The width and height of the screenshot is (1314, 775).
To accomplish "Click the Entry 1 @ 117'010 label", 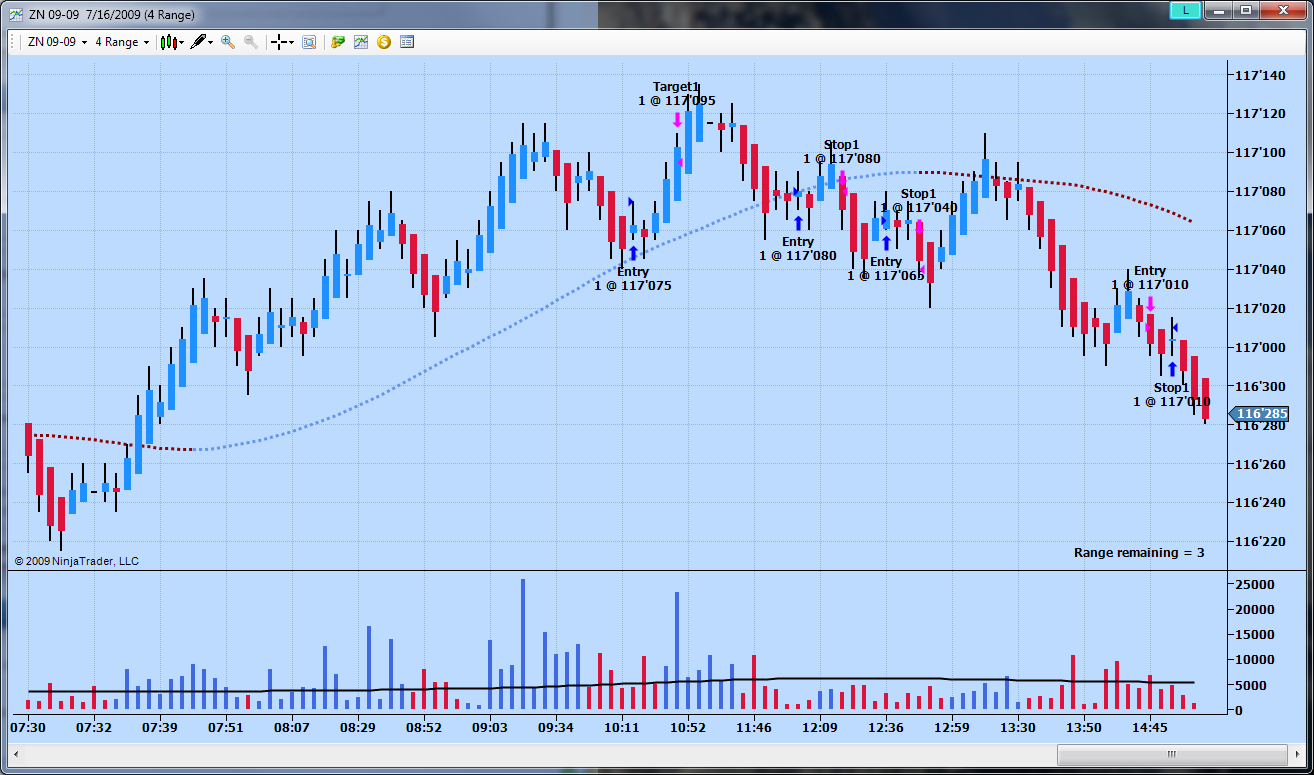I will [x=1149, y=278].
